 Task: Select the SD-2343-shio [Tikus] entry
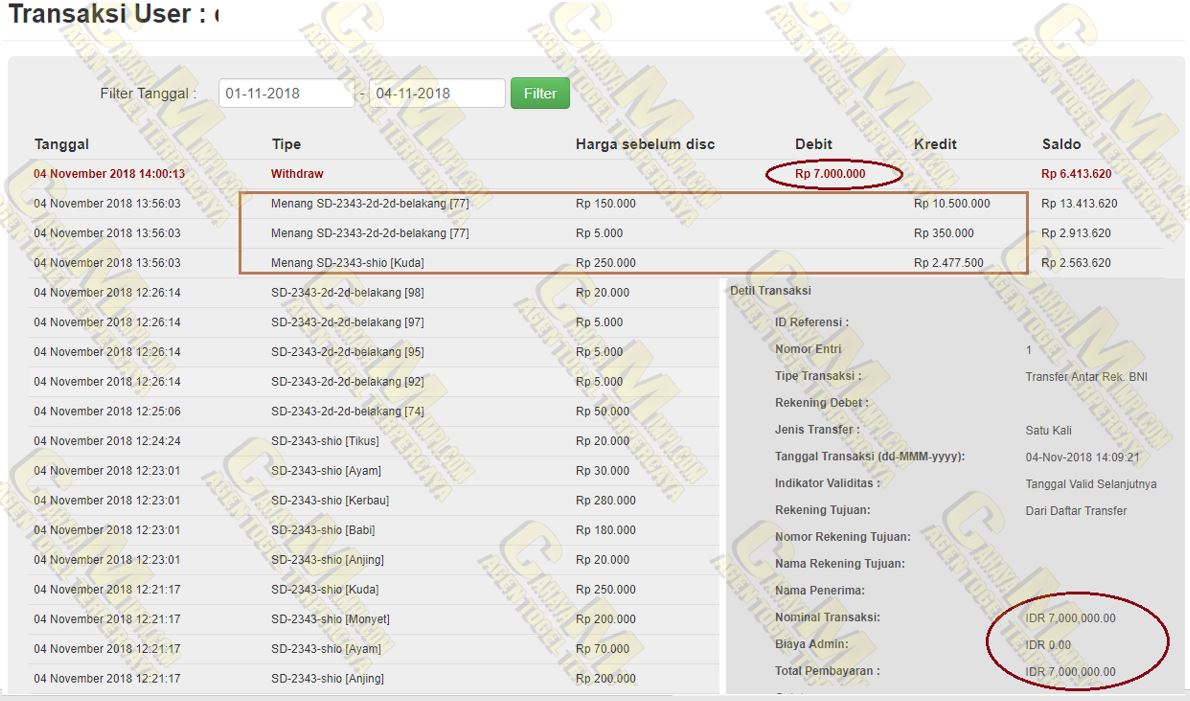[x=324, y=441]
